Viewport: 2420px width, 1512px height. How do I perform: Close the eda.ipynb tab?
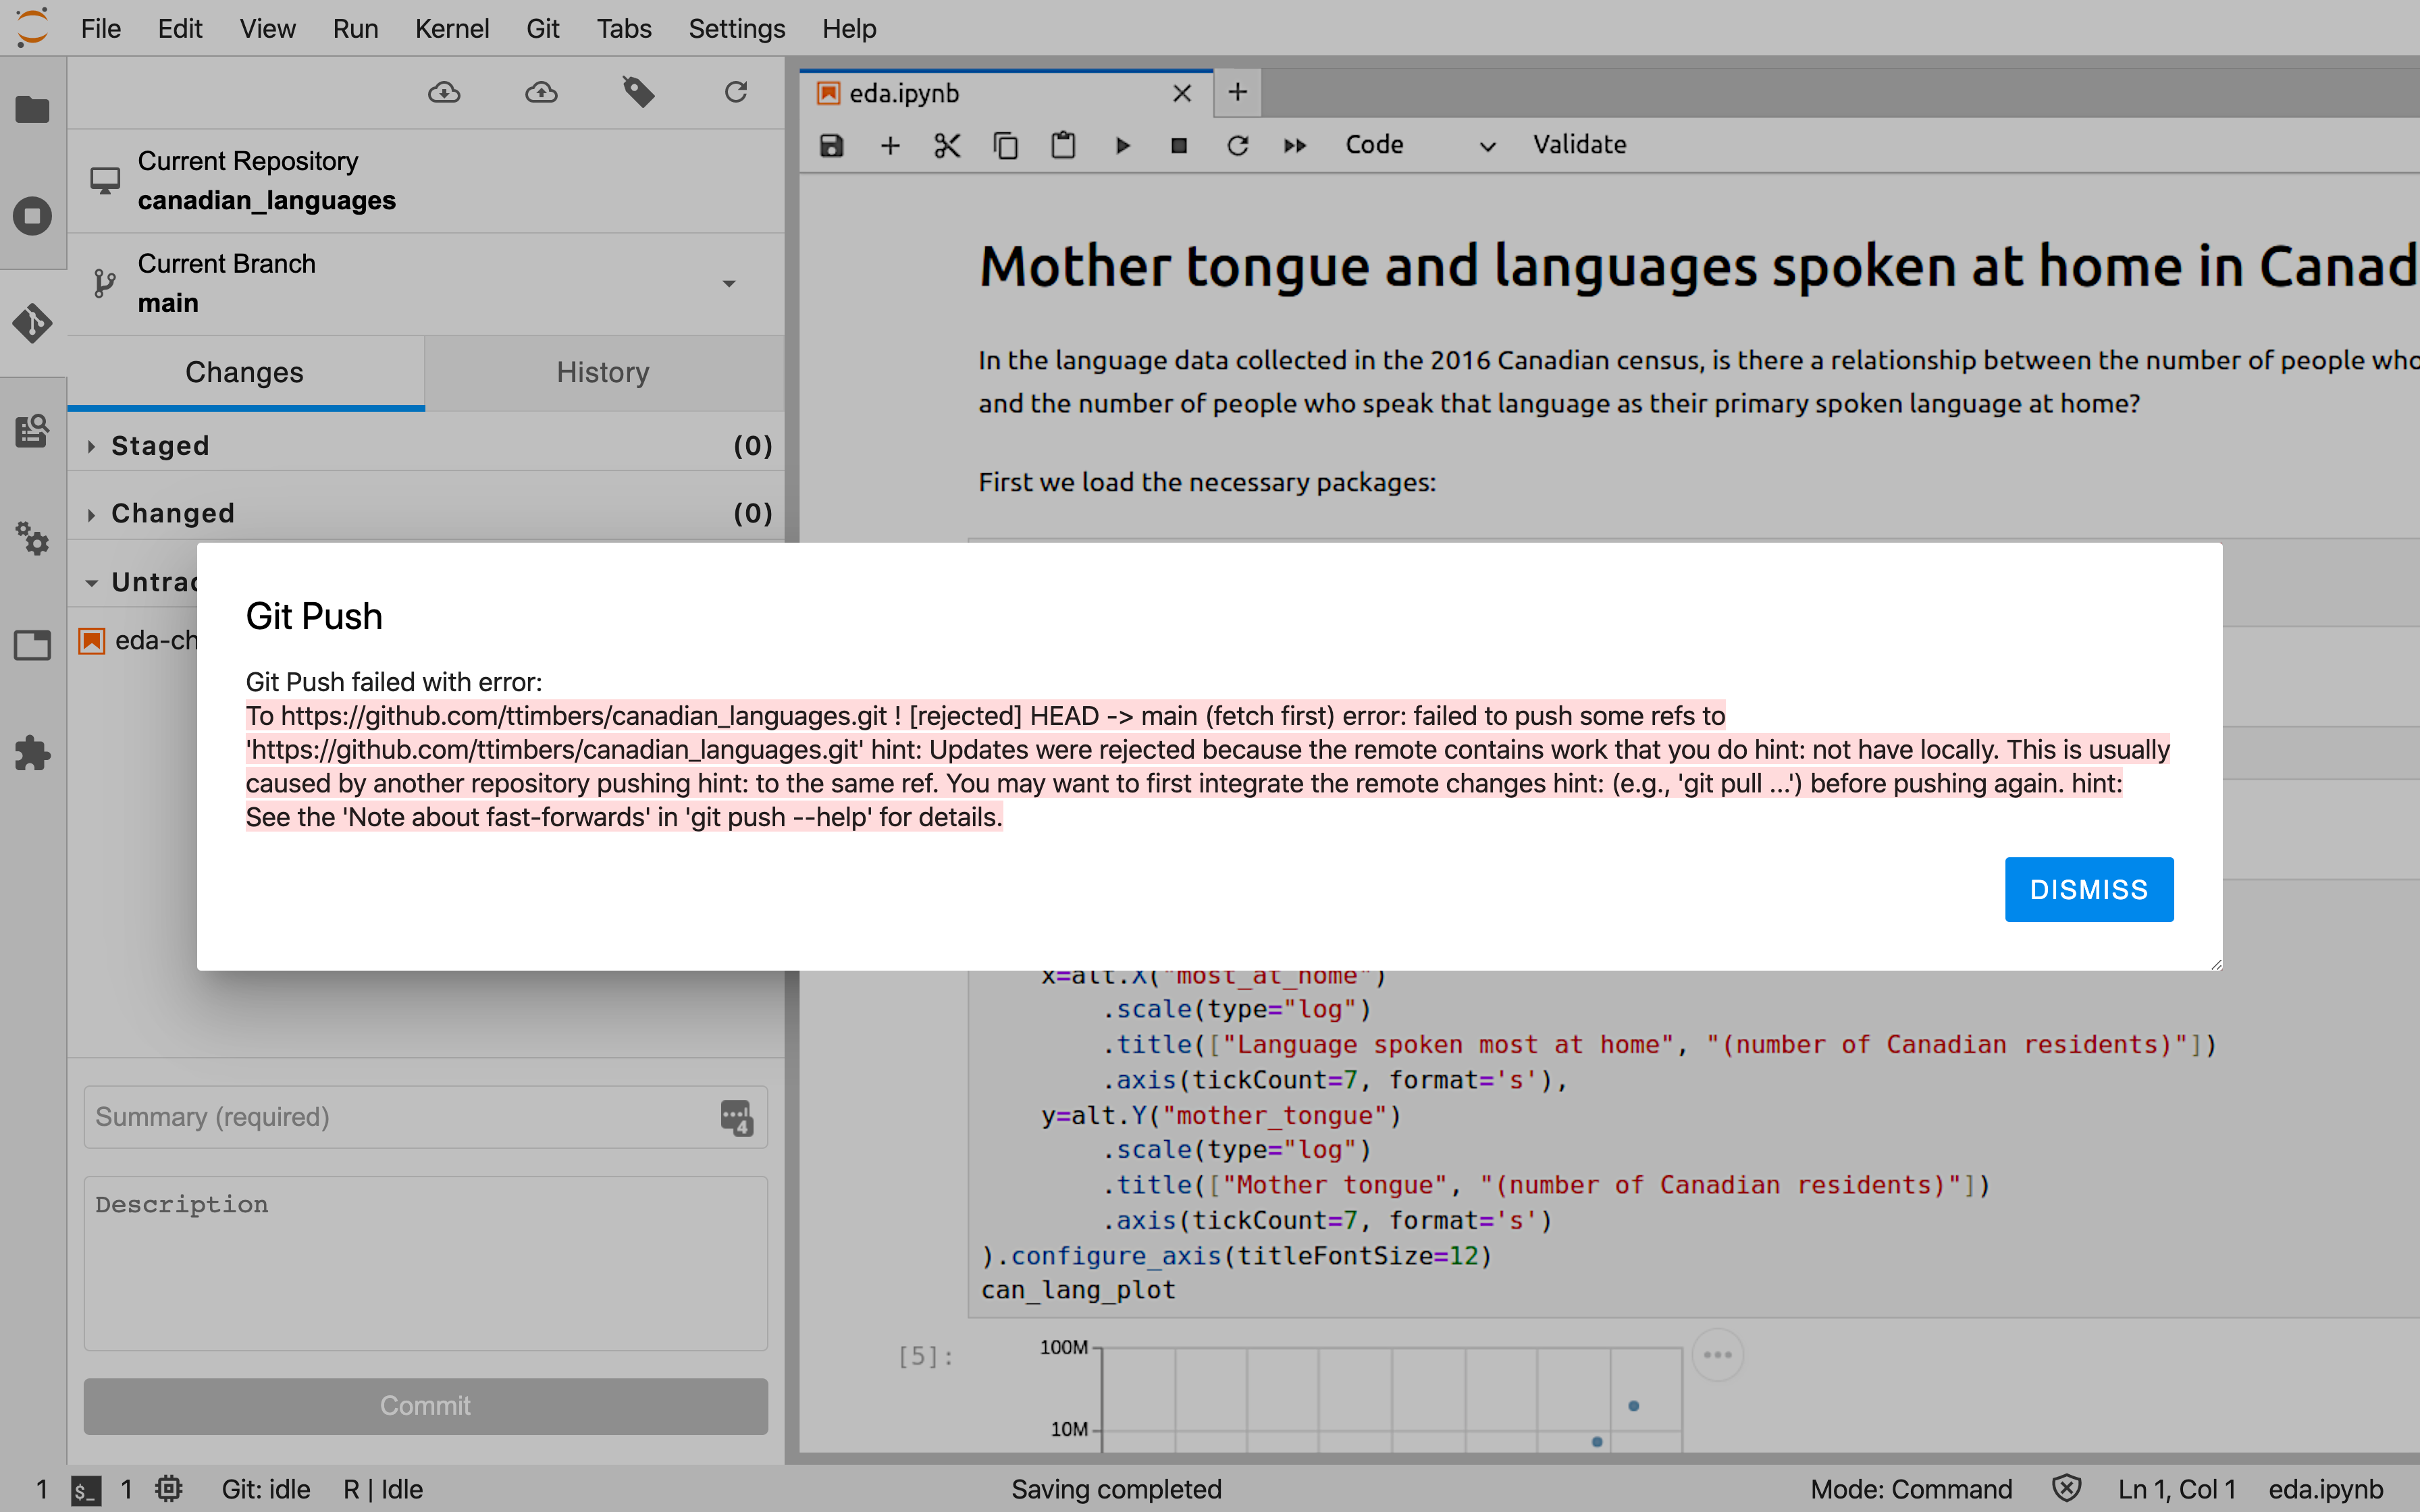(x=1182, y=93)
